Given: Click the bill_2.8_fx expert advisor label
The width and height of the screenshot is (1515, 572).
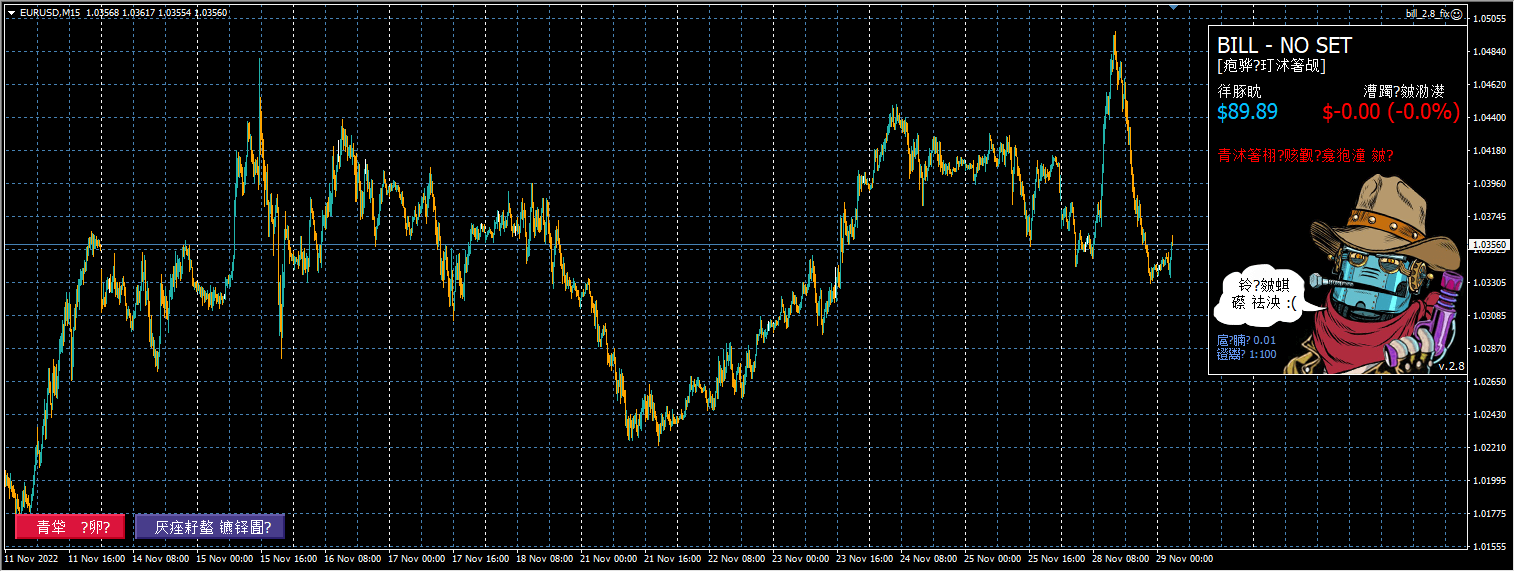Looking at the screenshot, I should [x=1426, y=14].
